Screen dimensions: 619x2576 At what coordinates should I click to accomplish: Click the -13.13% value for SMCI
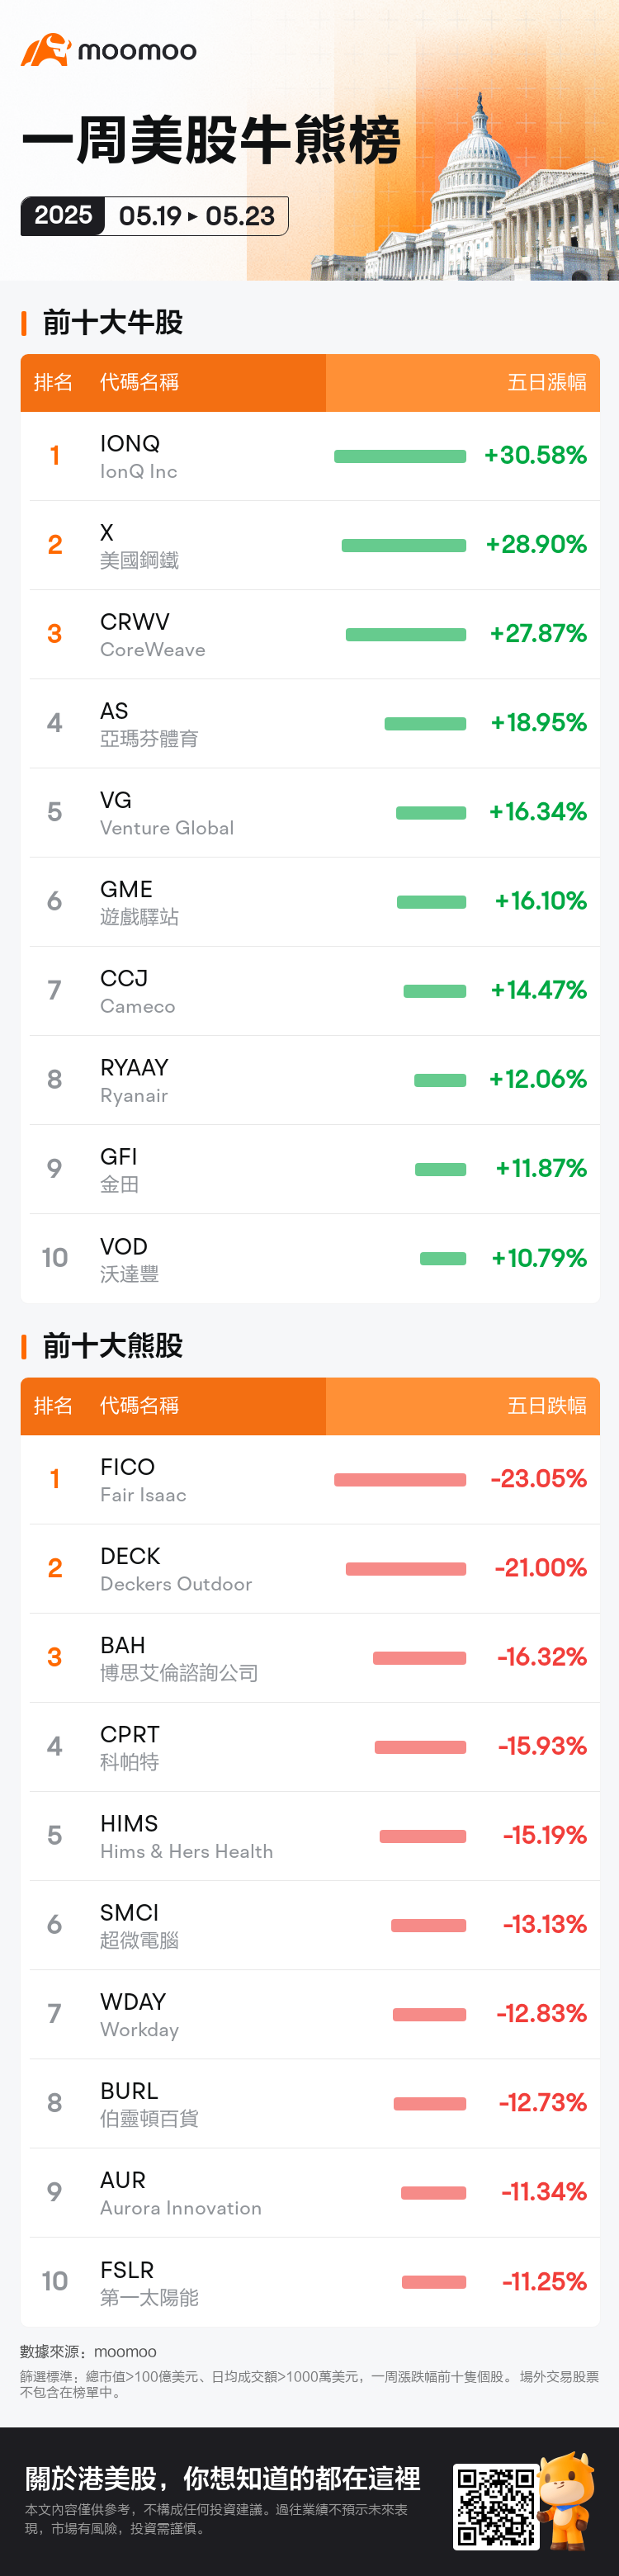pos(544,1924)
